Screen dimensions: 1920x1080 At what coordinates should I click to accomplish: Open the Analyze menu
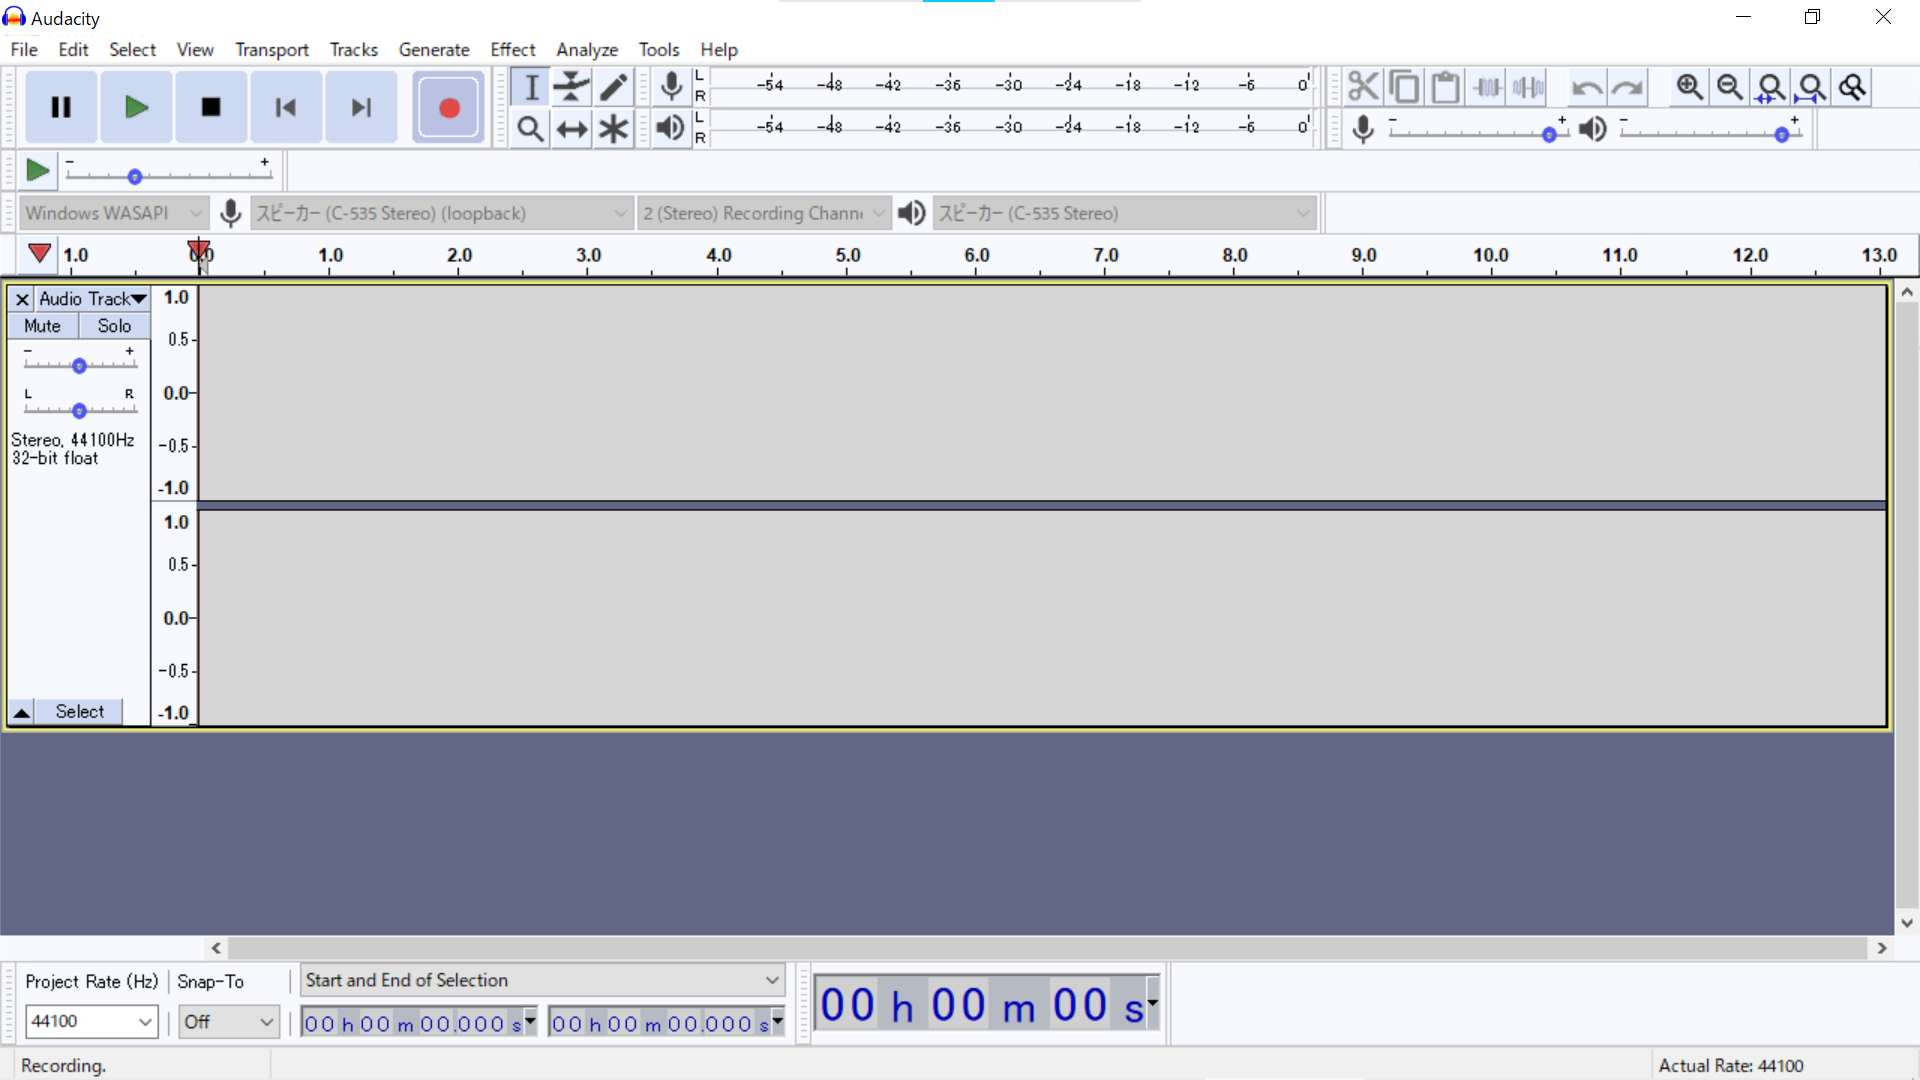[x=587, y=49]
